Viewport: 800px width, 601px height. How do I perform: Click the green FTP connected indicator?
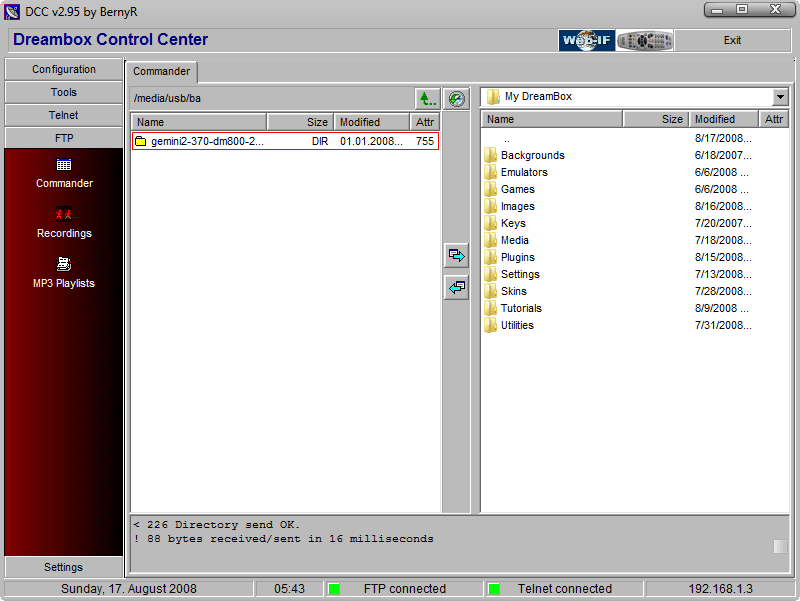click(x=334, y=589)
